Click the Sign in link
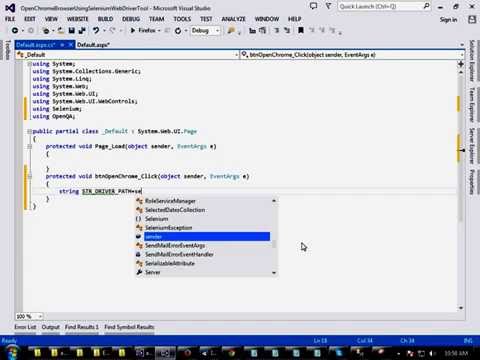 coord(448,19)
